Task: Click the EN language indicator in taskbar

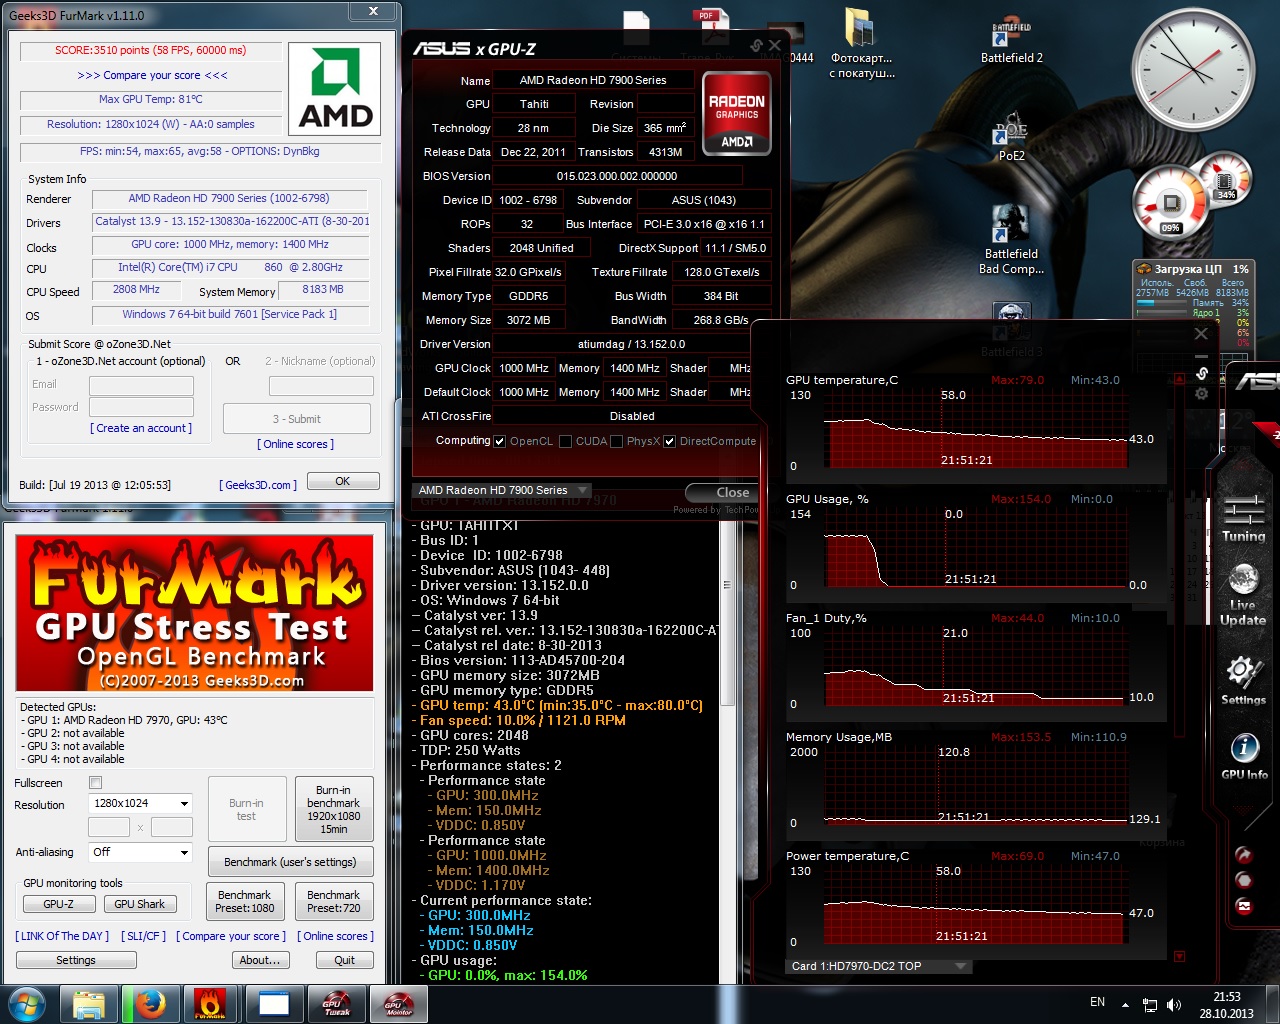Action: point(1097,1002)
